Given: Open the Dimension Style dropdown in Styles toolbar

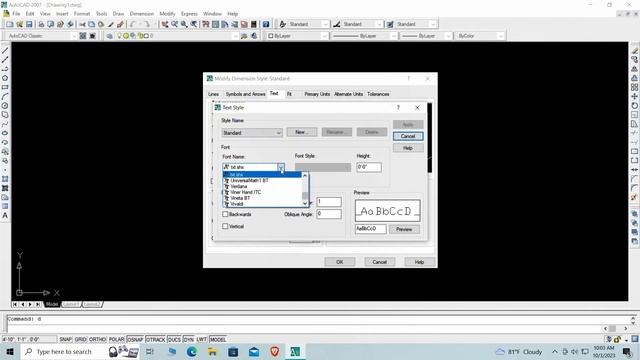Looking at the screenshot, I should click(x=362, y=24).
